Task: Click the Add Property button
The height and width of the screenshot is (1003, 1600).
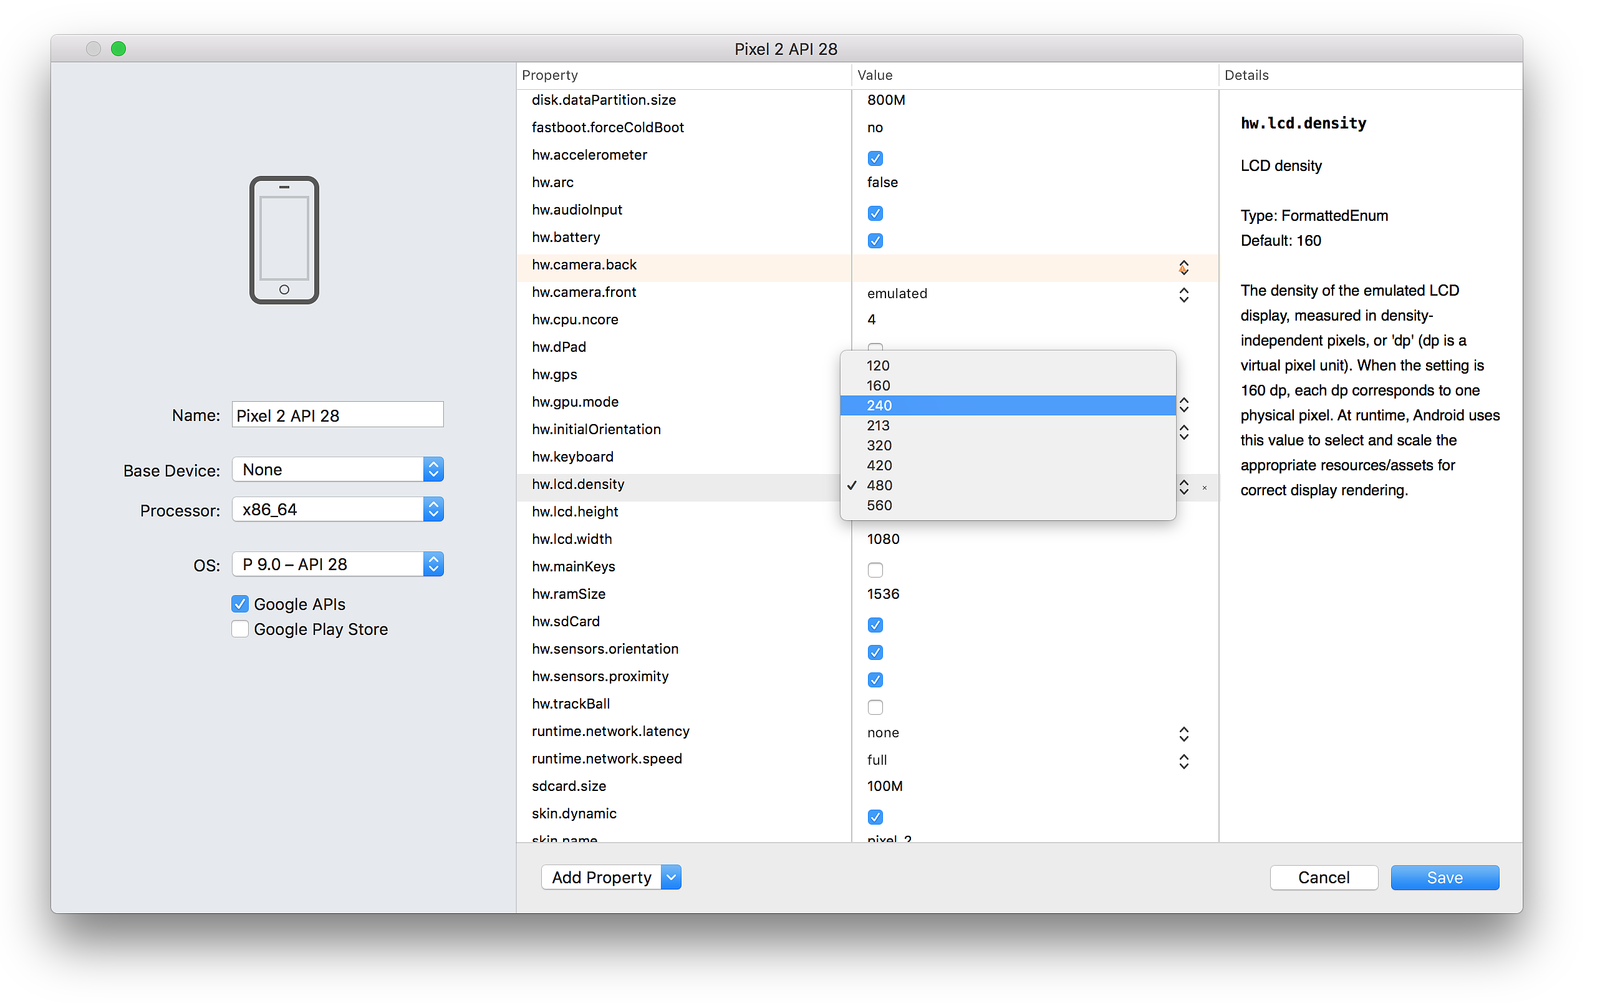Action: point(601,877)
